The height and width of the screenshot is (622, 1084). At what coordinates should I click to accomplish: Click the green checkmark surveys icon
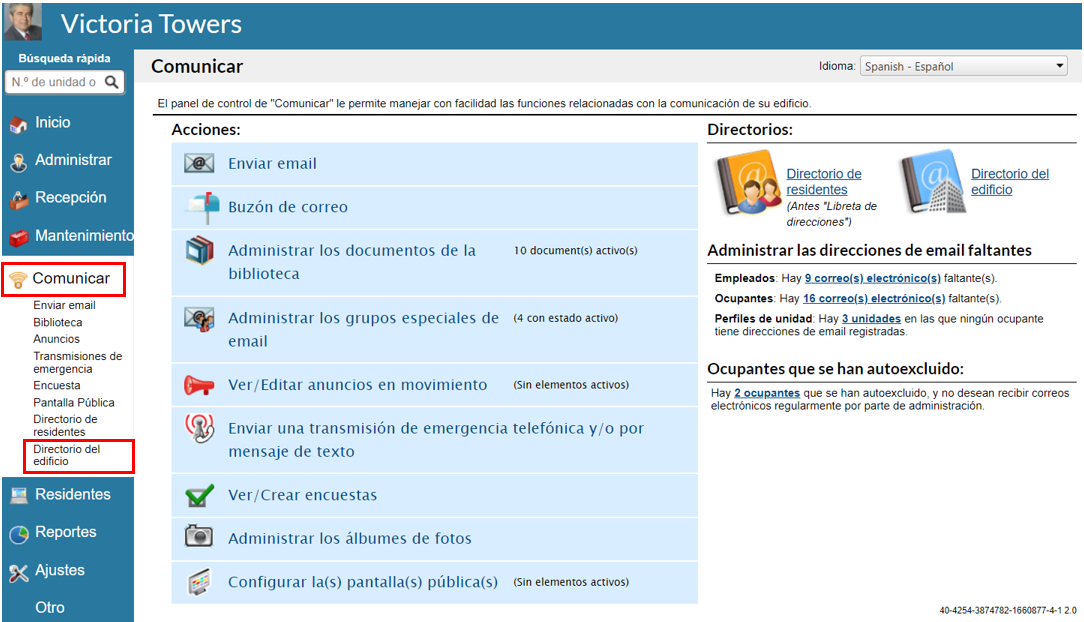199,495
